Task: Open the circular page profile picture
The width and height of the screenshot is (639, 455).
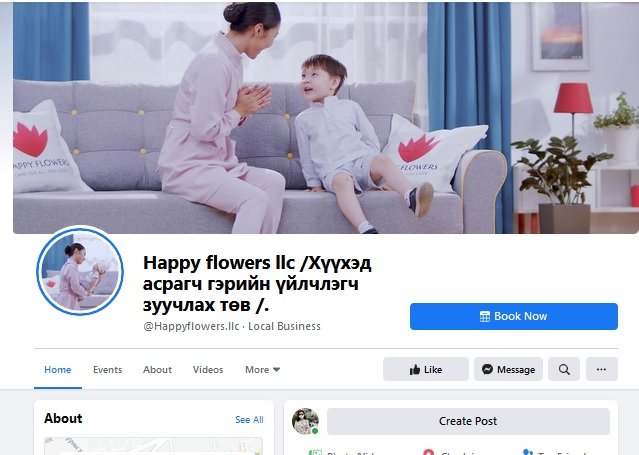Action: pyautogui.click(x=80, y=271)
